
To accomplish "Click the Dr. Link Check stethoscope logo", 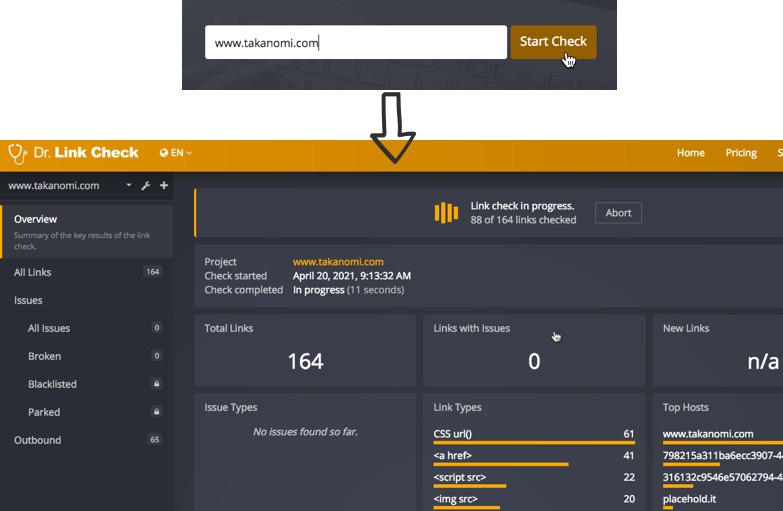I will coord(18,153).
